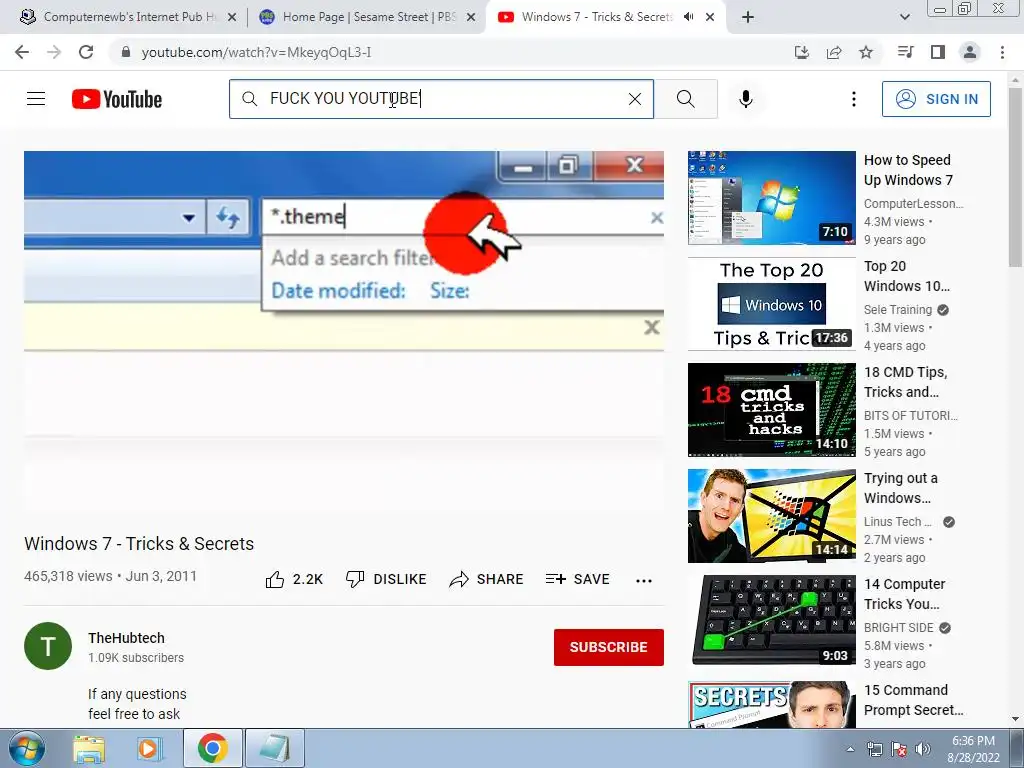This screenshot has height=768, width=1024.
Task: Open Chrome profile avatar menu
Action: pos(970,52)
